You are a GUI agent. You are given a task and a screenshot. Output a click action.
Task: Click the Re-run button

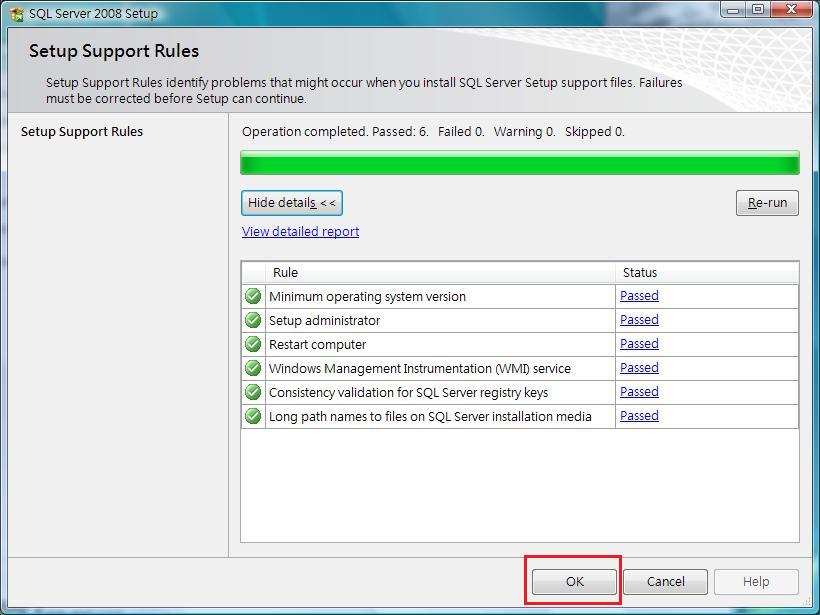767,203
